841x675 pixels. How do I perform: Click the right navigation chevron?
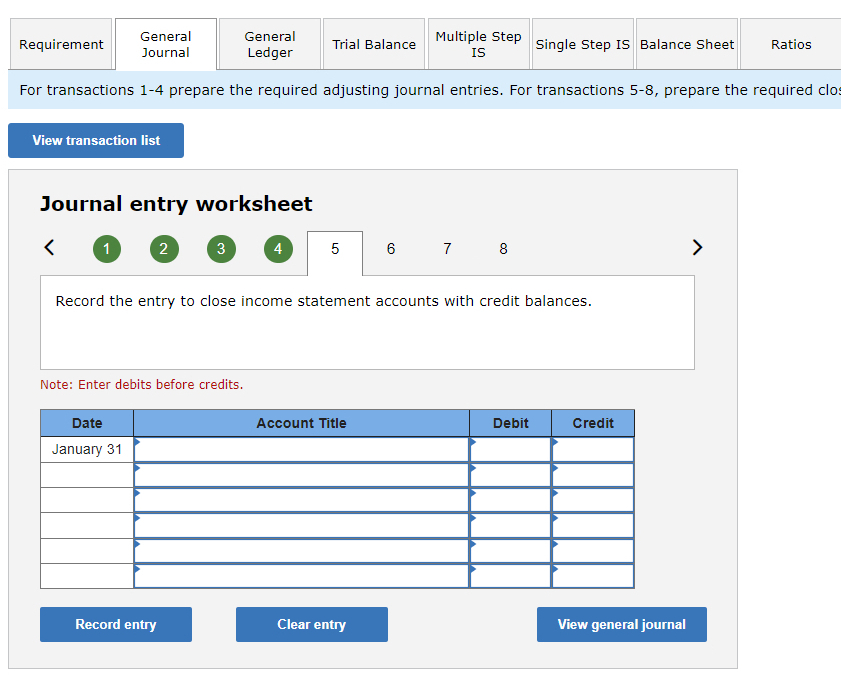point(697,247)
